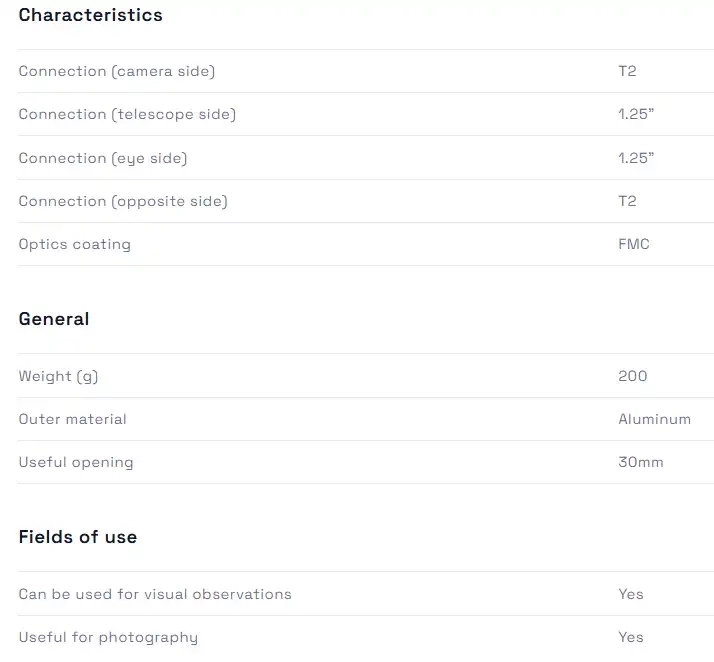This screenshot has height=662, width=714.
Task: Click the T2 value for camera side
Action: click(x=627, y=71)
